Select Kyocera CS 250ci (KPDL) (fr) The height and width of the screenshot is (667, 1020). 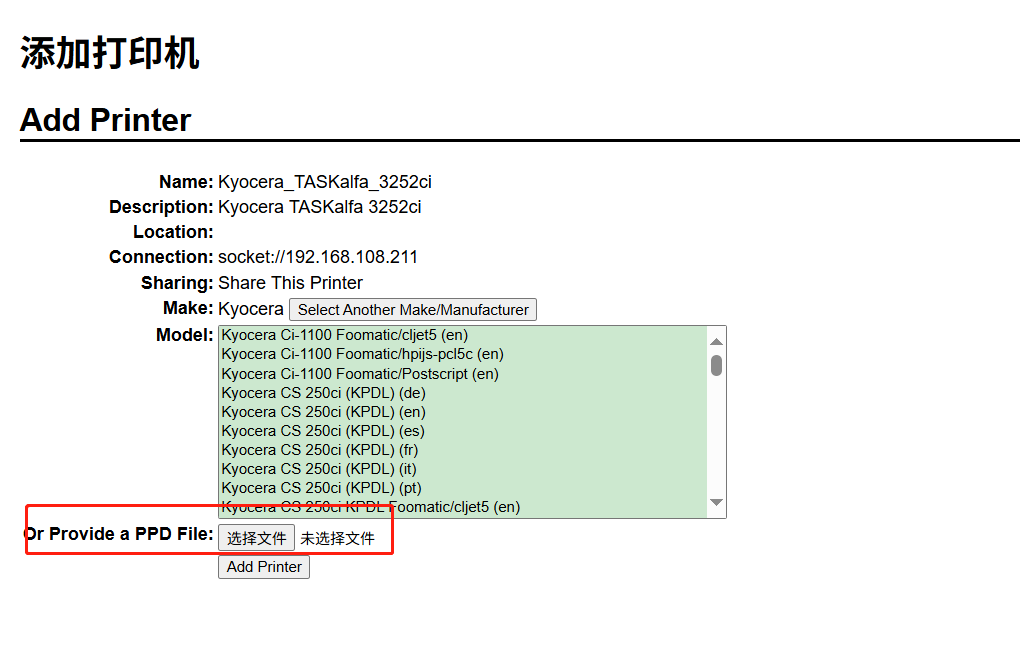(464, 450)
